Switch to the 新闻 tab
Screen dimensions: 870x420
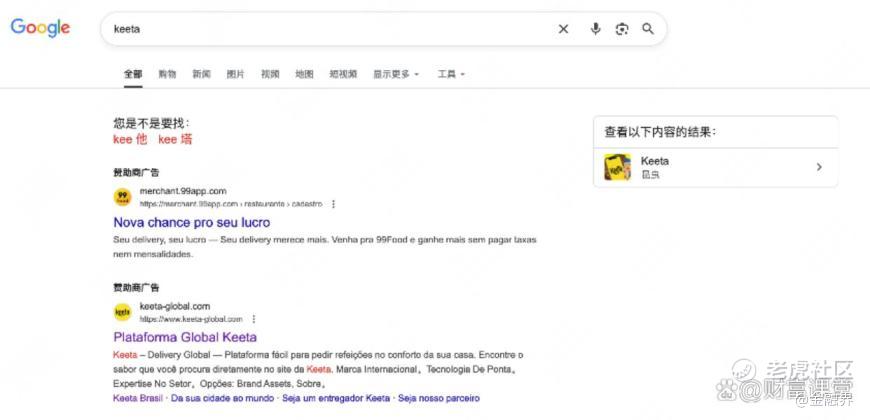pyautogui.click(x=201, y=74)
